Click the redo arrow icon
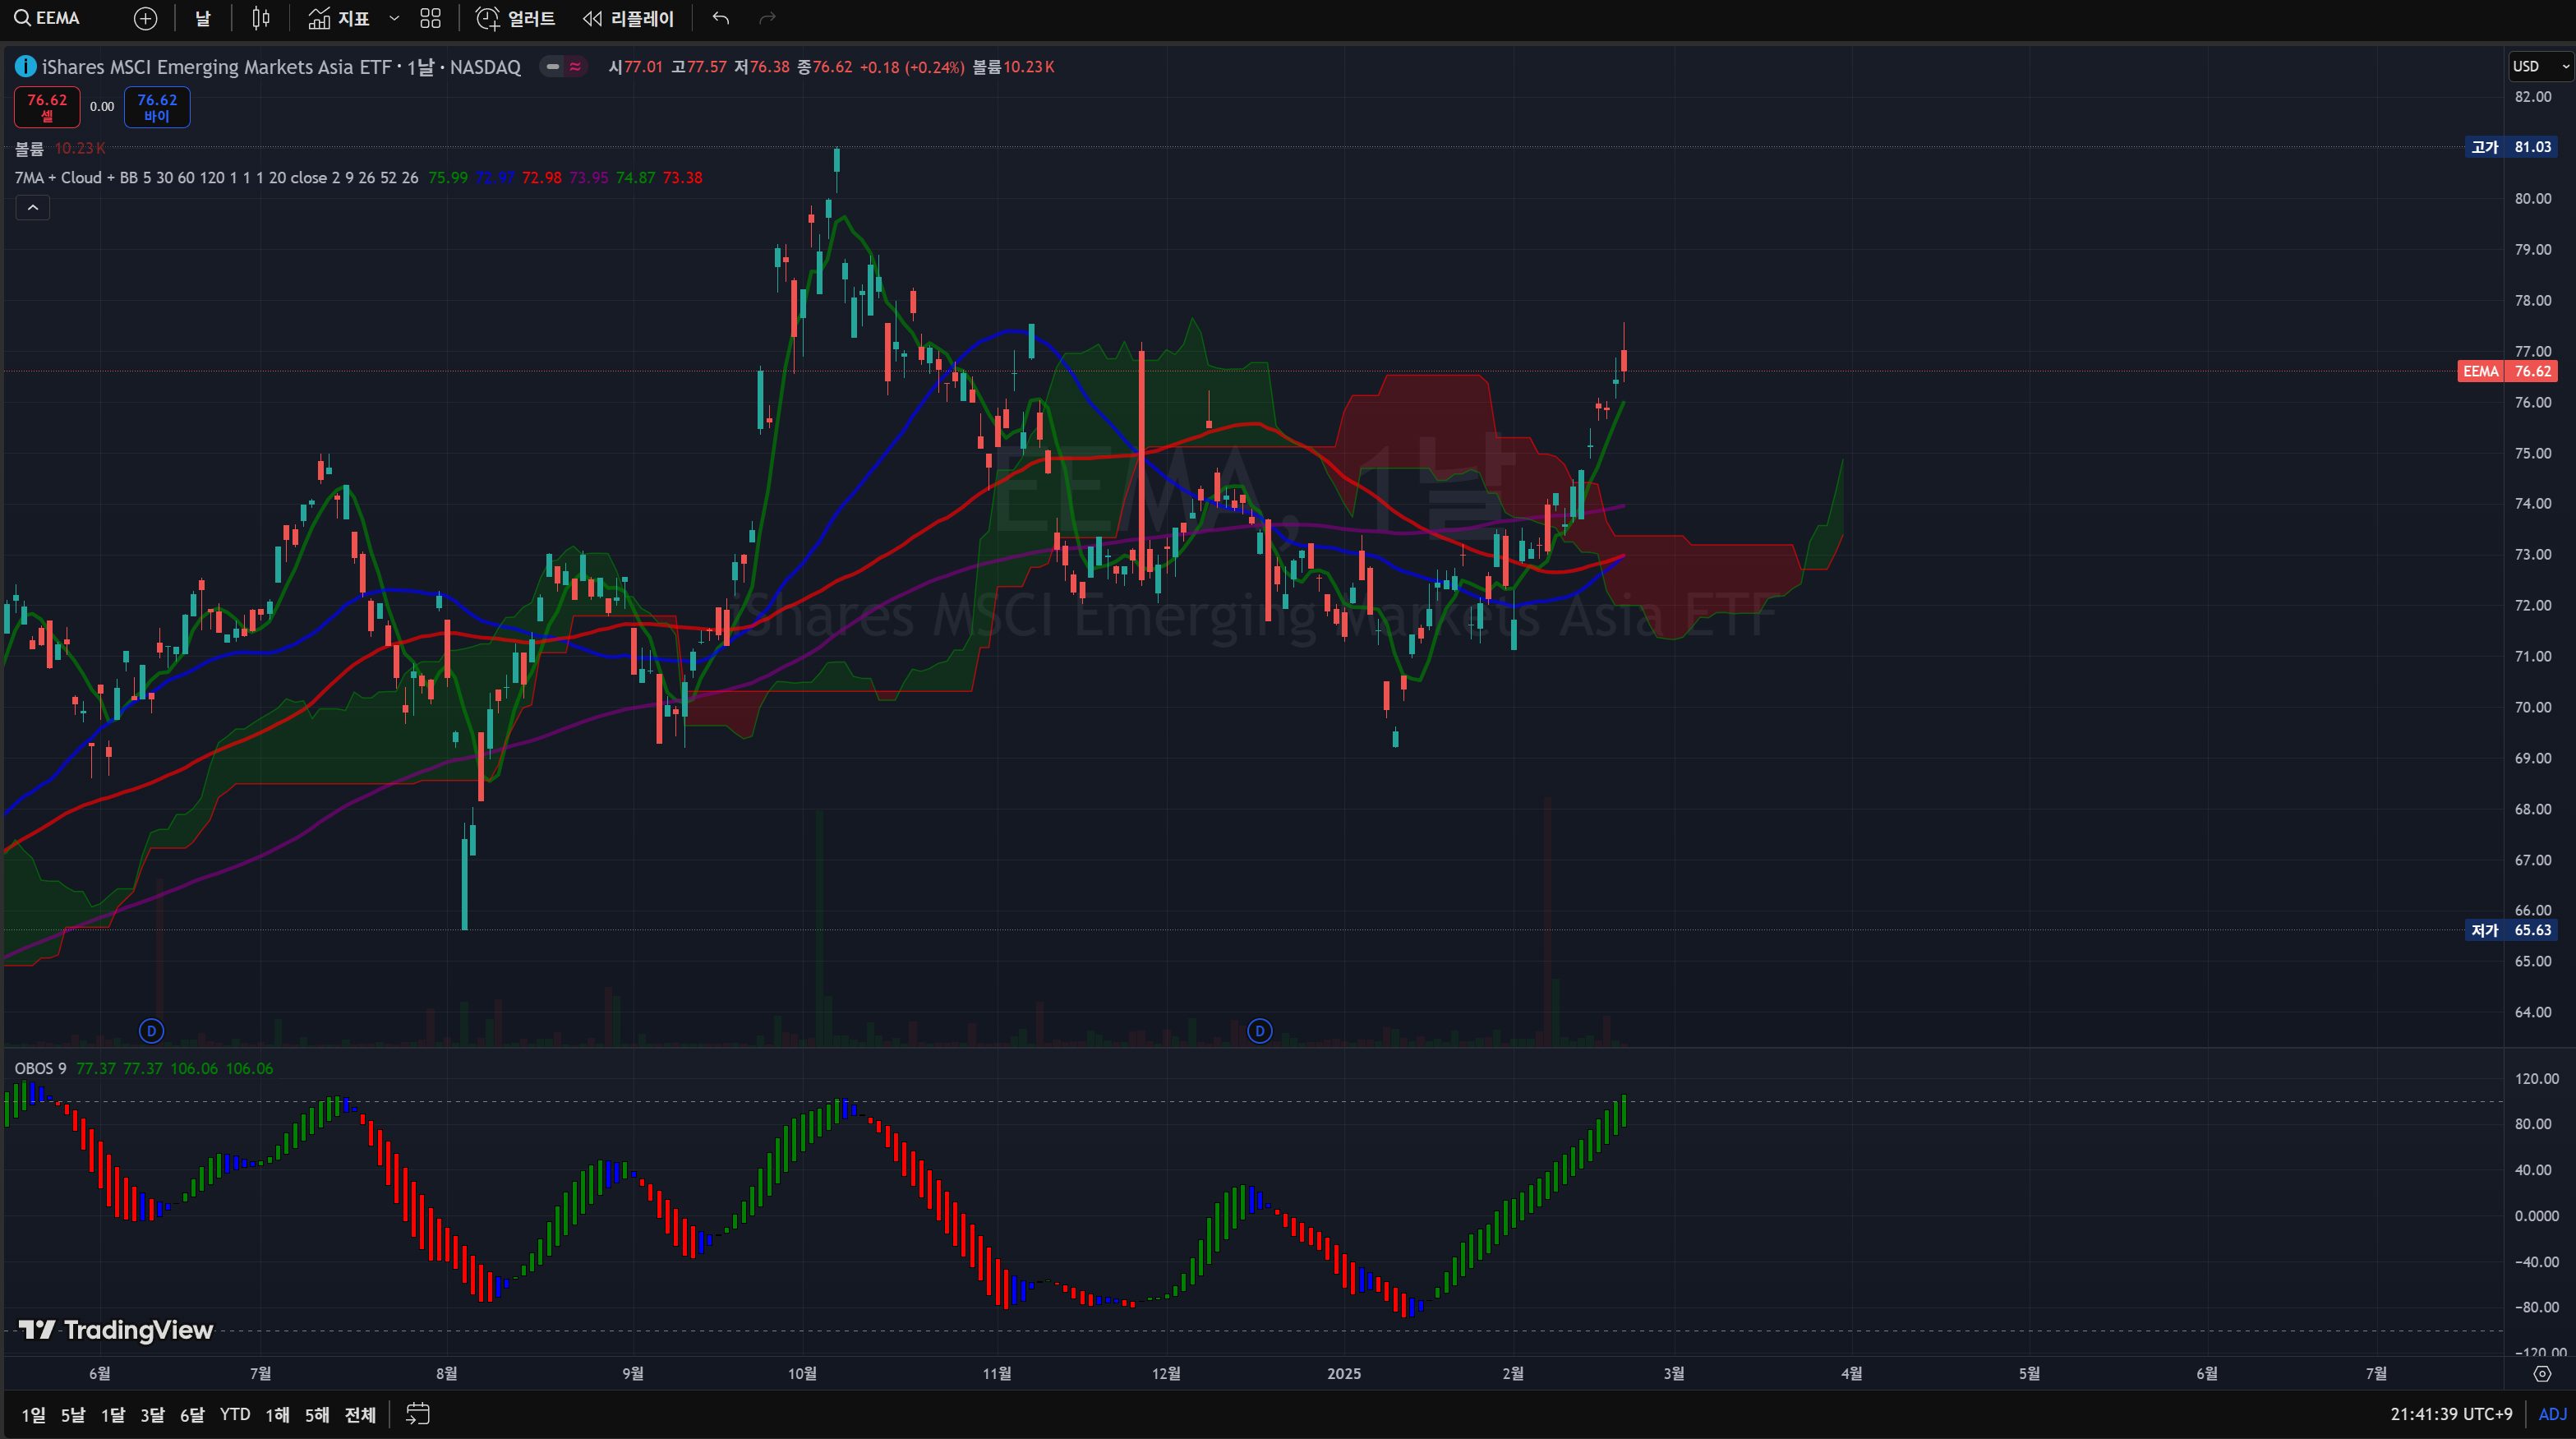Screen dimensions: 2576x1439 point(767,18)
